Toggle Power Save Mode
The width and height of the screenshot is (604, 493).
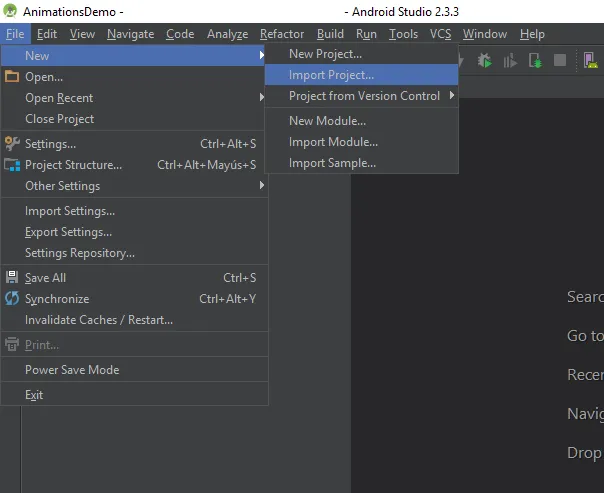[134, 370]
